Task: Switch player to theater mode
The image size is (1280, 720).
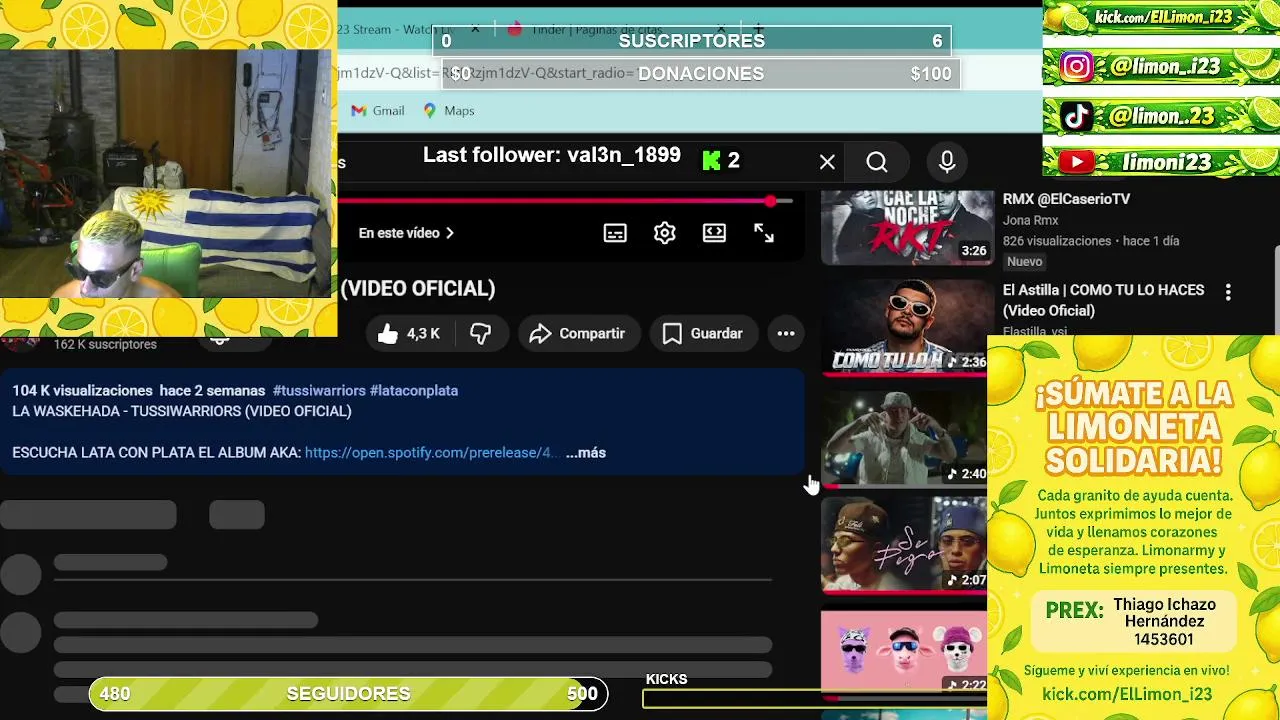Action: pyautogui.click(x=714, y=233)
